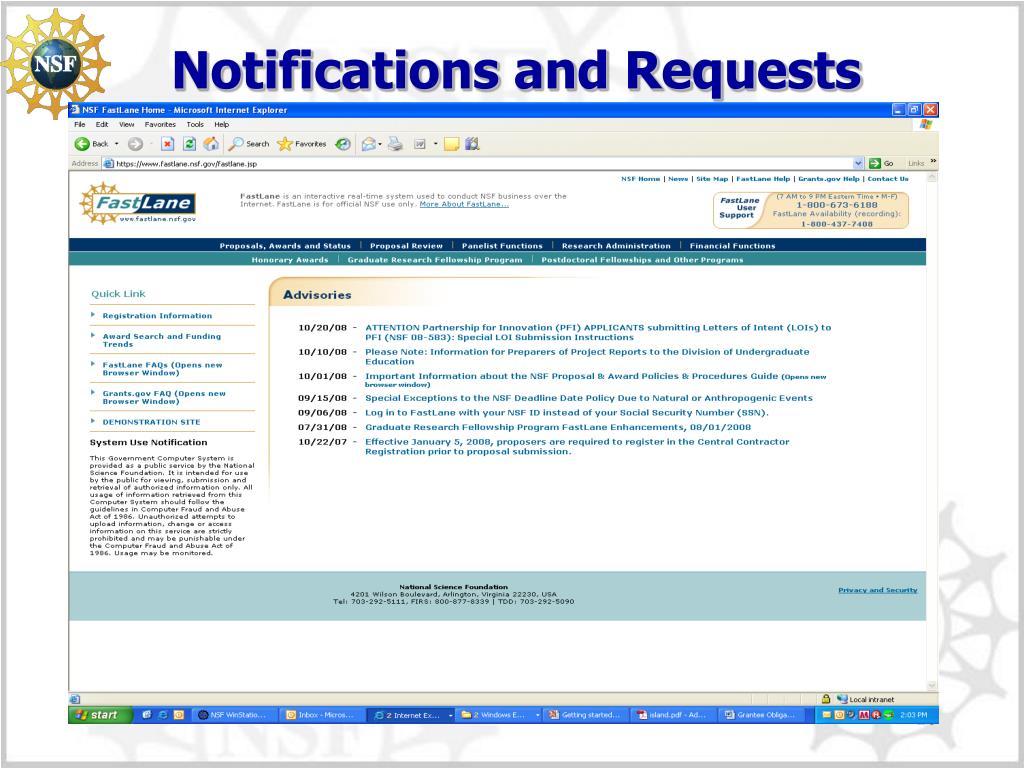The image size is (1024, 768).
Task: Open Special Exceptions to NSF Deadline advisory
Action: coord(588,398)
